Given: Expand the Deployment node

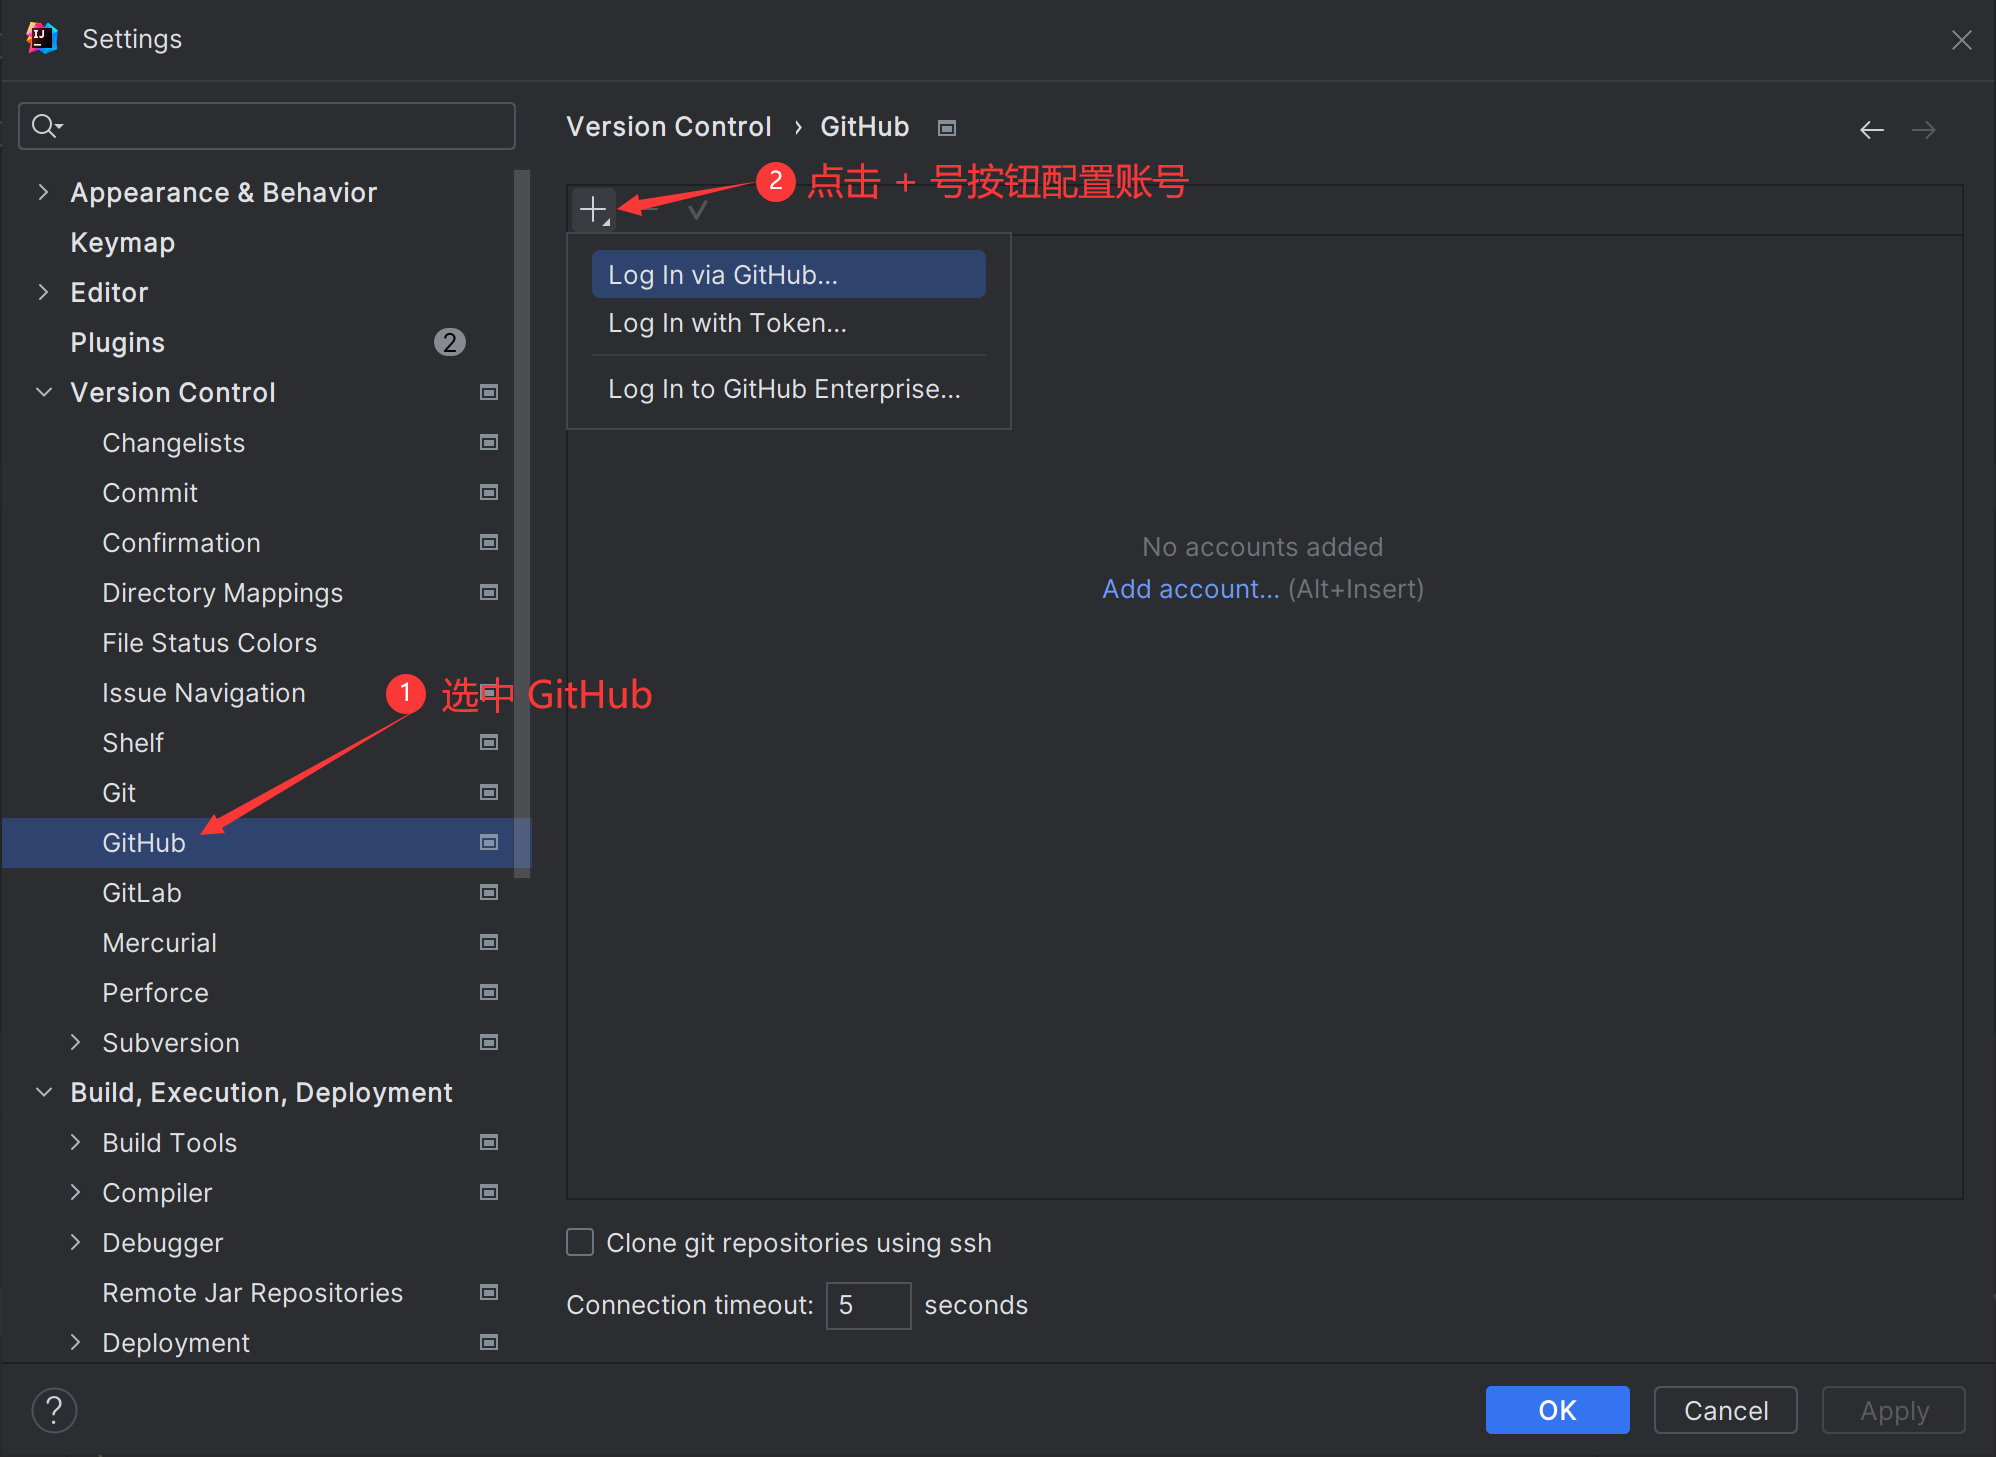Looking at the screenshot, I should [x=75, y=1342].
